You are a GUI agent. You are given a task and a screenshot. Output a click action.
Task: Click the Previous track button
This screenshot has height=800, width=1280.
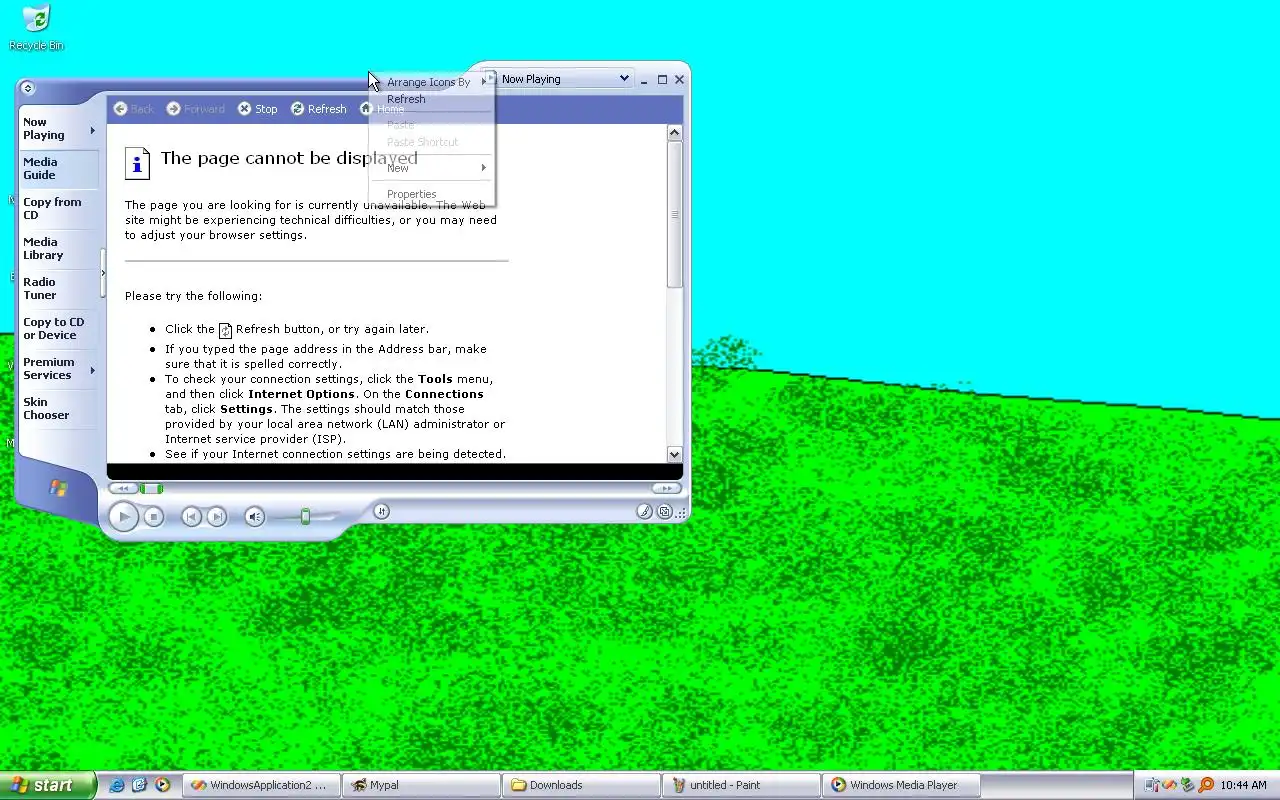point(191,517)
